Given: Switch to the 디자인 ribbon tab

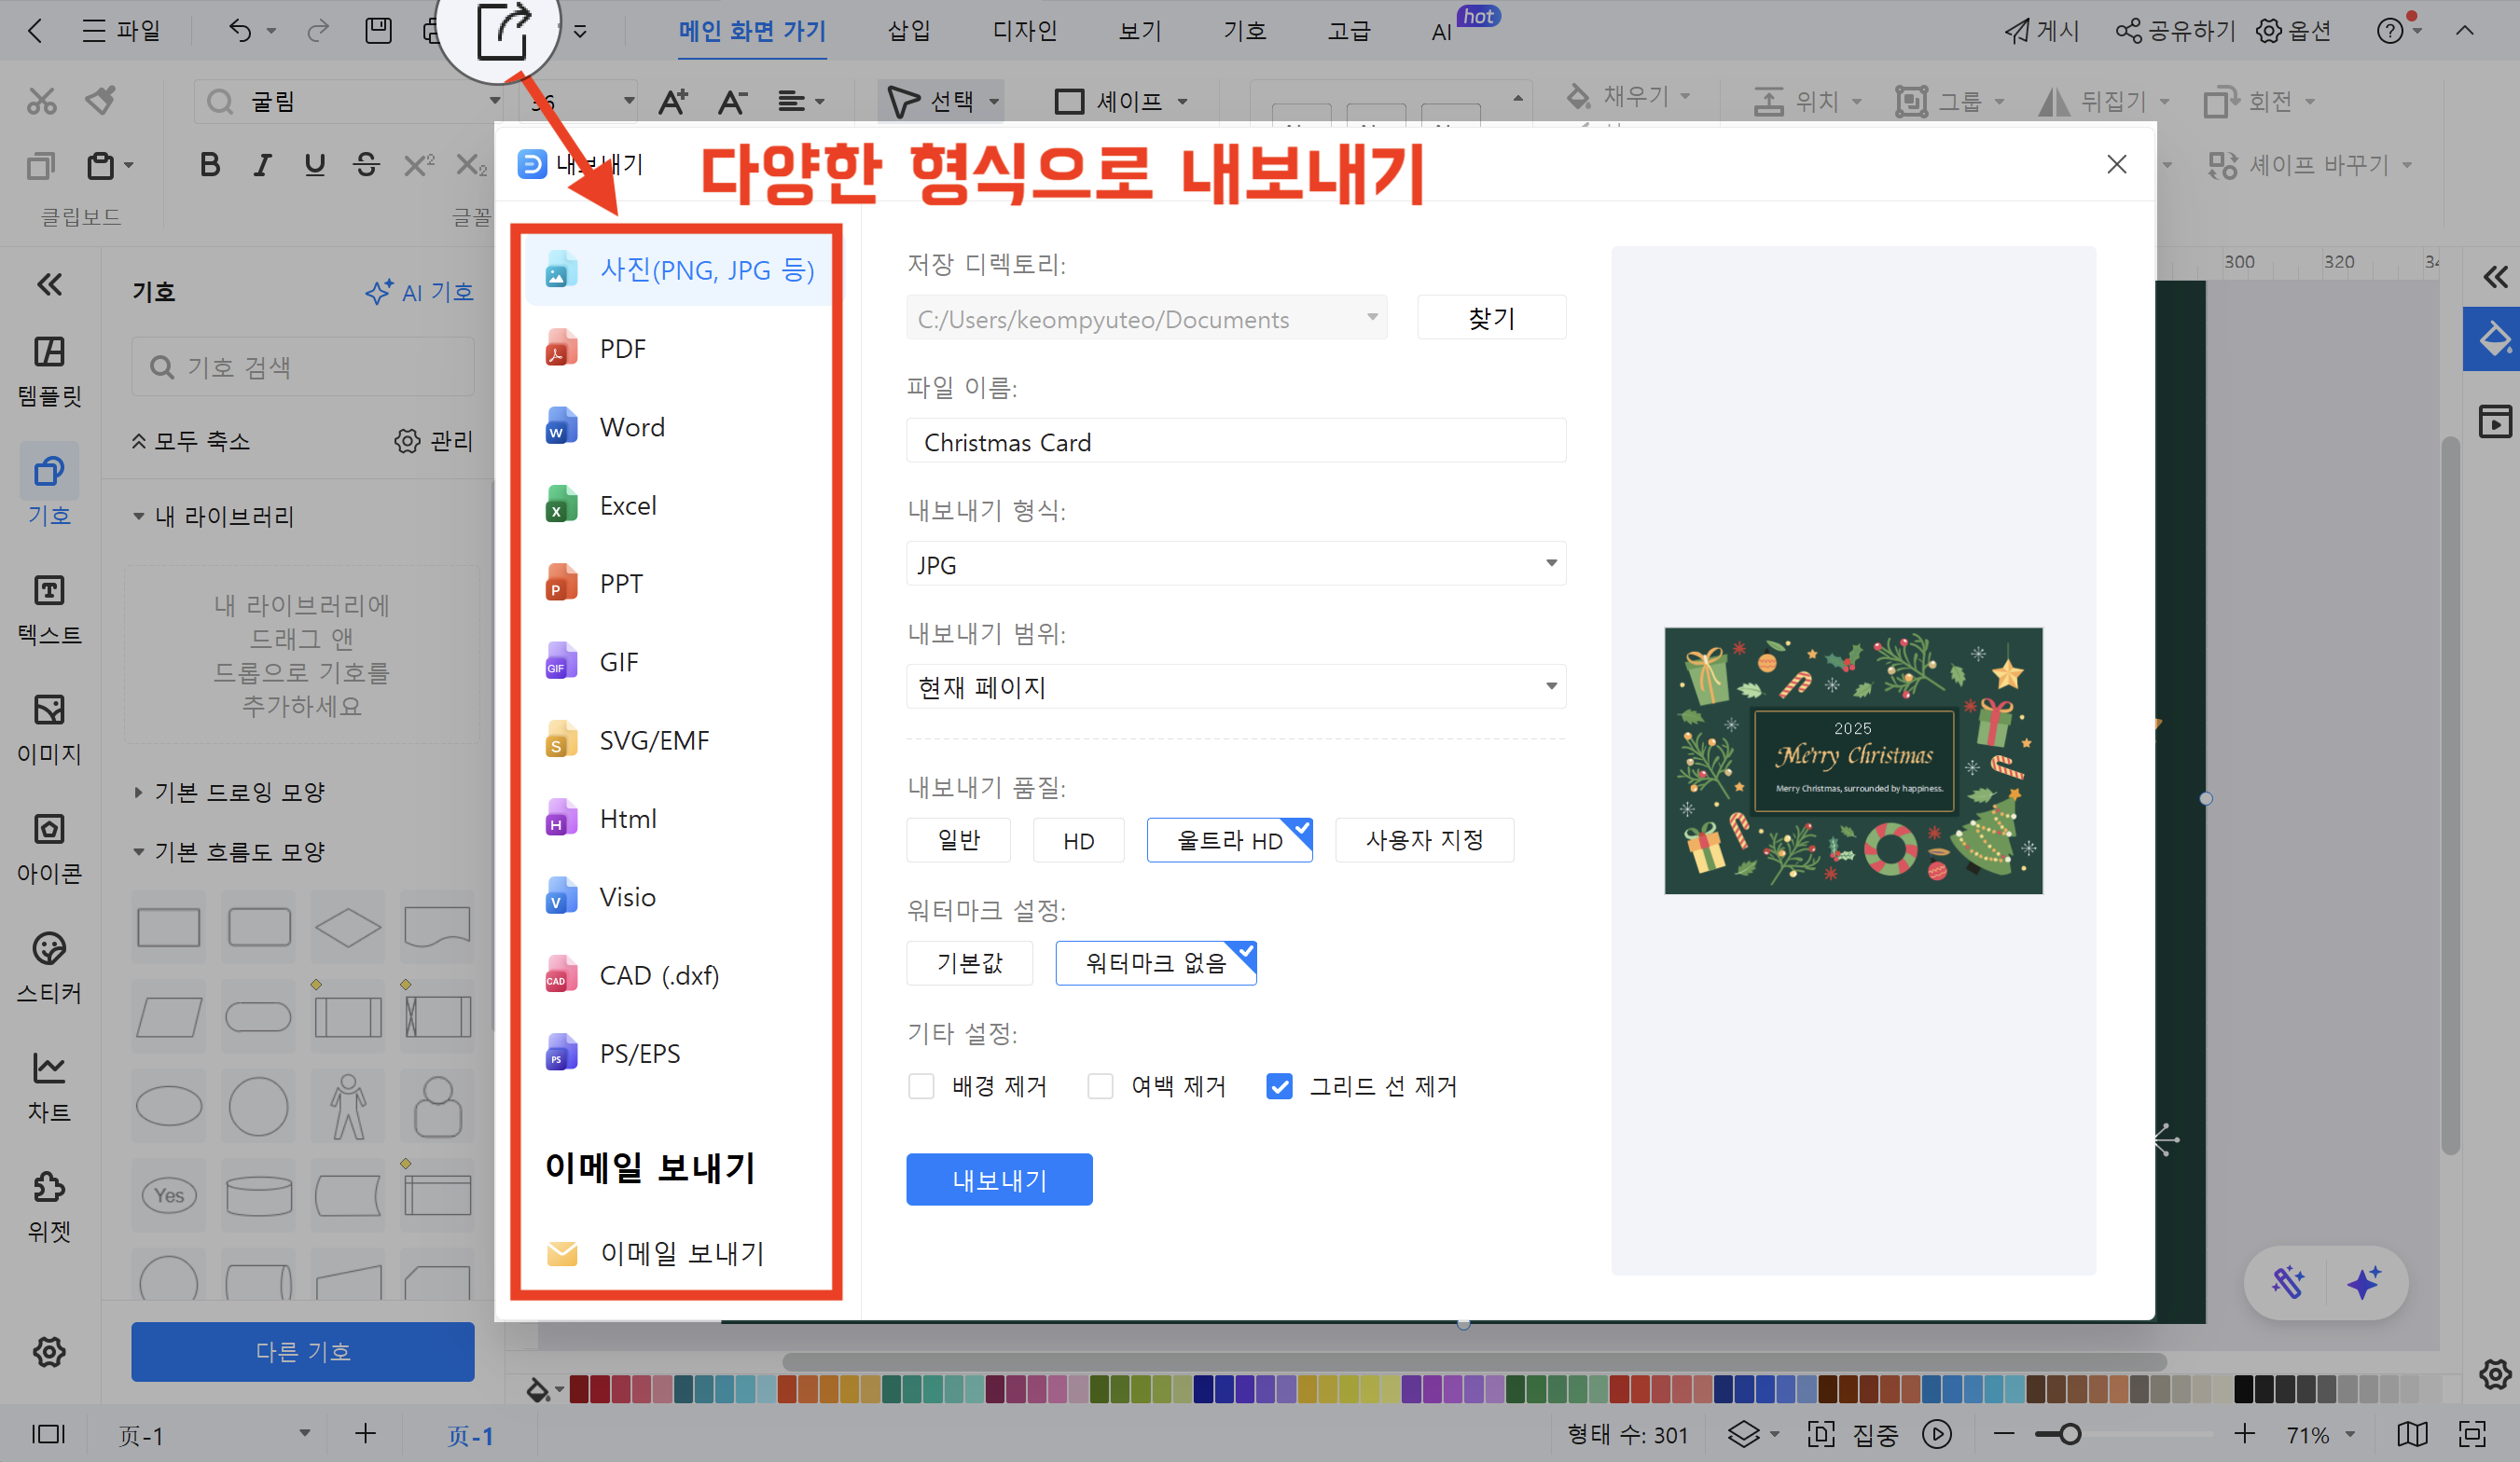Looking at the screenshot, I should click(x=1024, y=31).
